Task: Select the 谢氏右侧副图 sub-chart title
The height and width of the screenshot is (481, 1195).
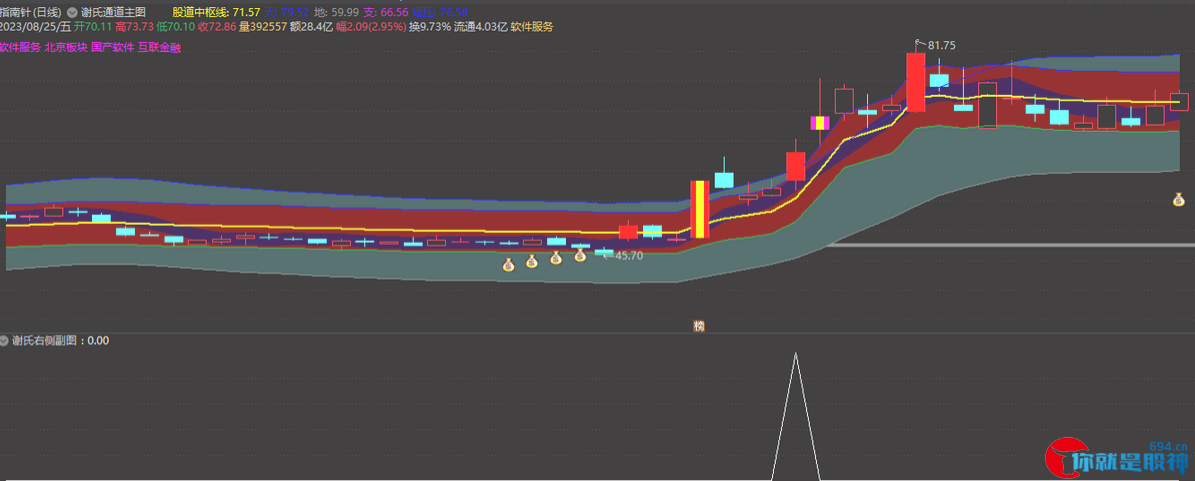Action: point(46,341)
